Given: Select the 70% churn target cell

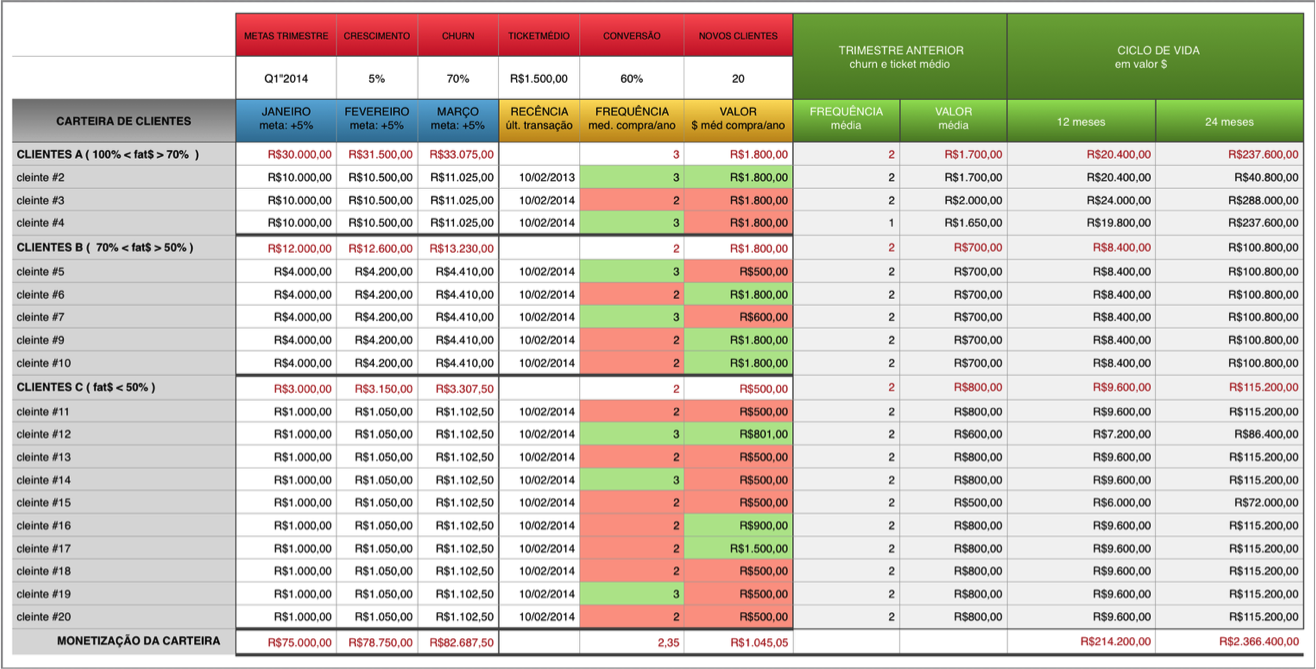Looking at the screenshot, I should (458, 78).
